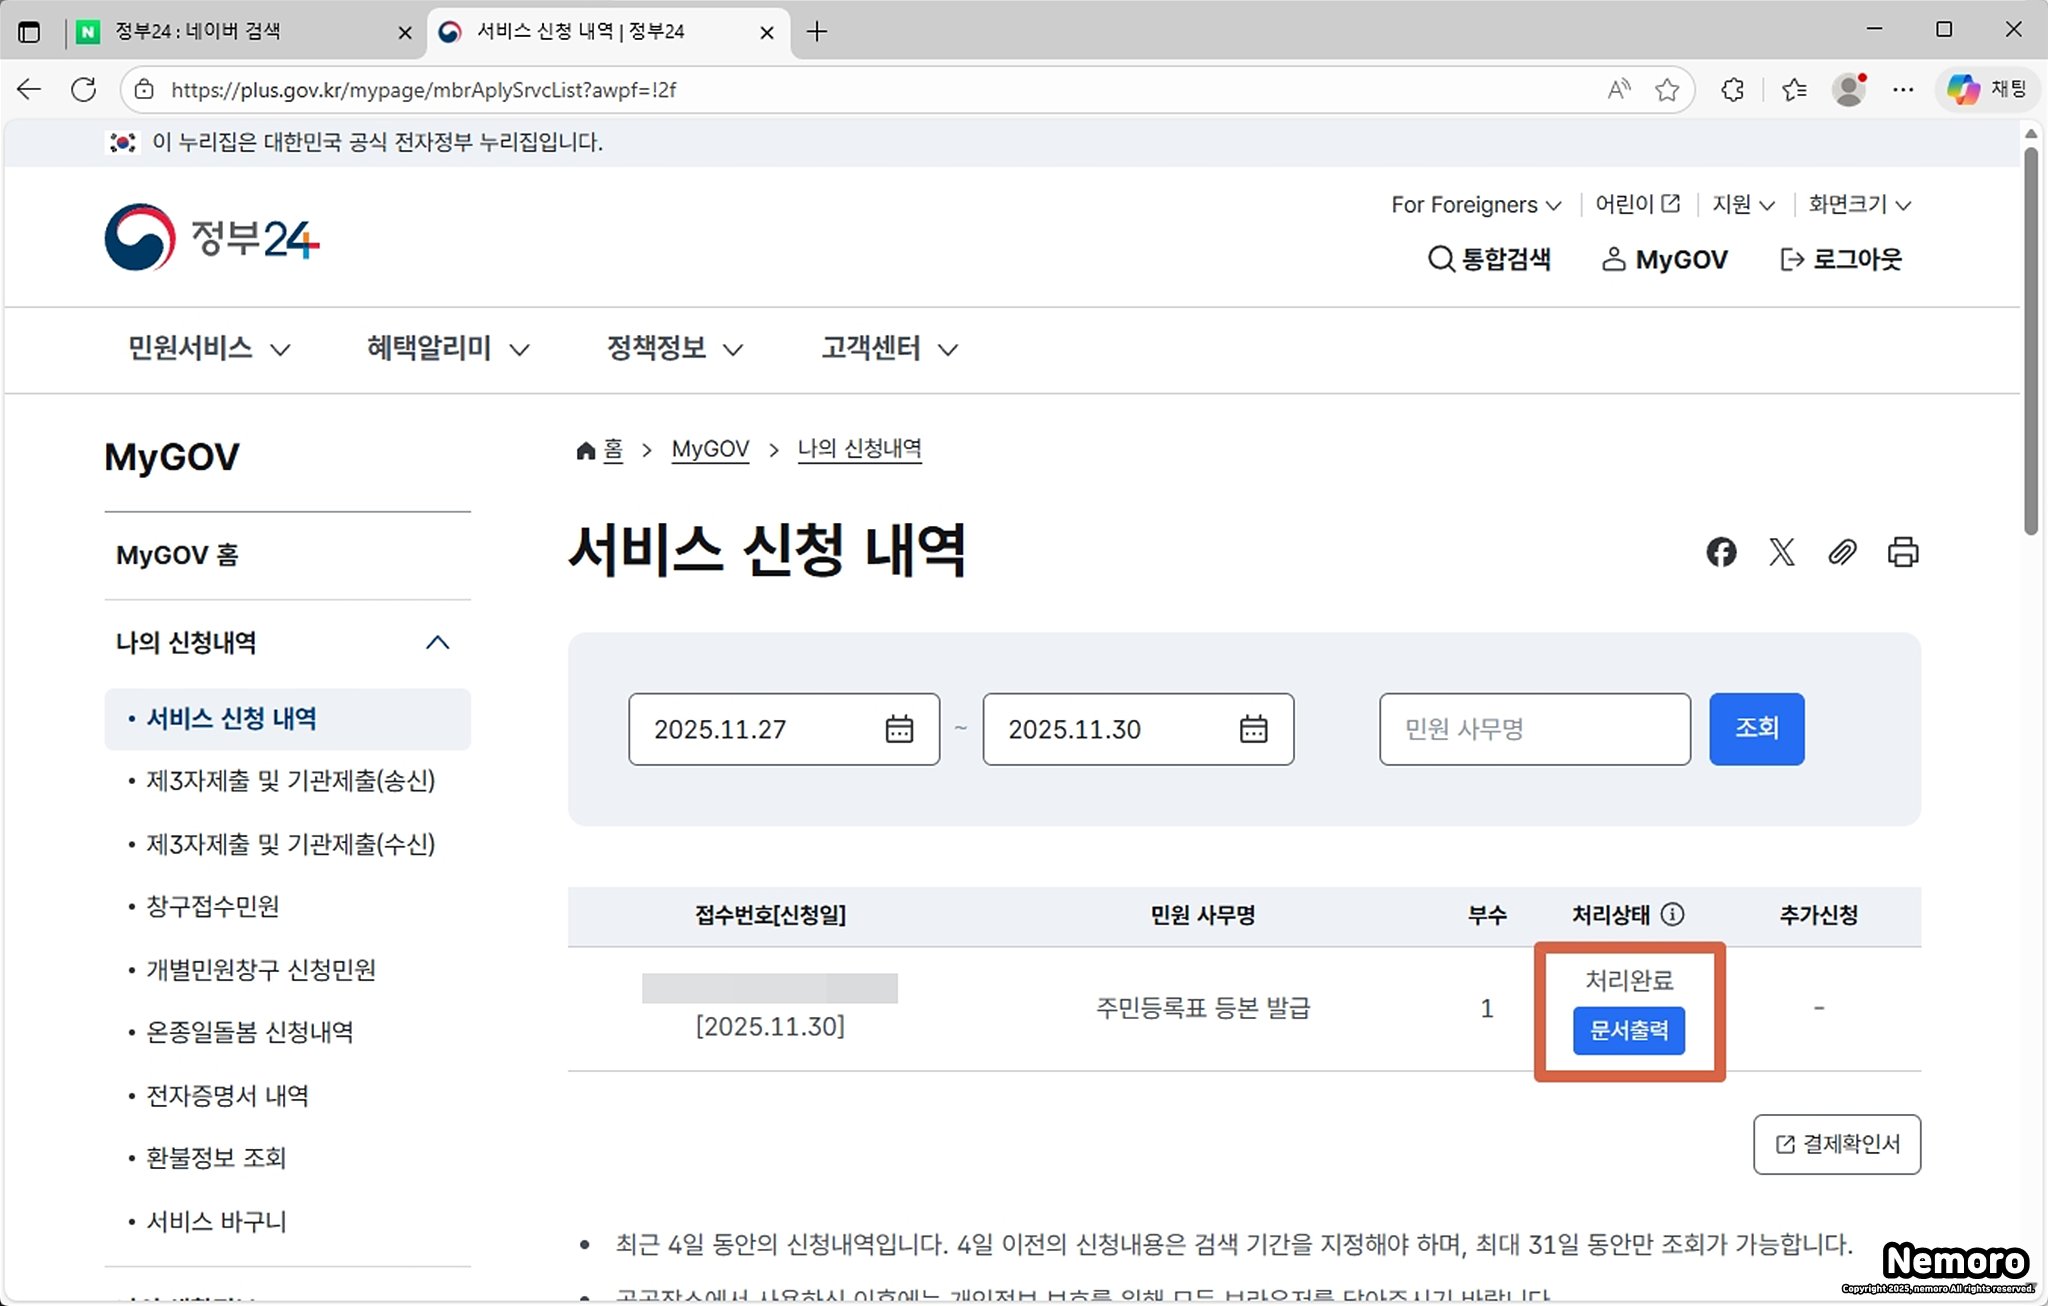Copy link with paperclip icon
This screenshot has height=1306, width=2048.
pos(1842,552)
